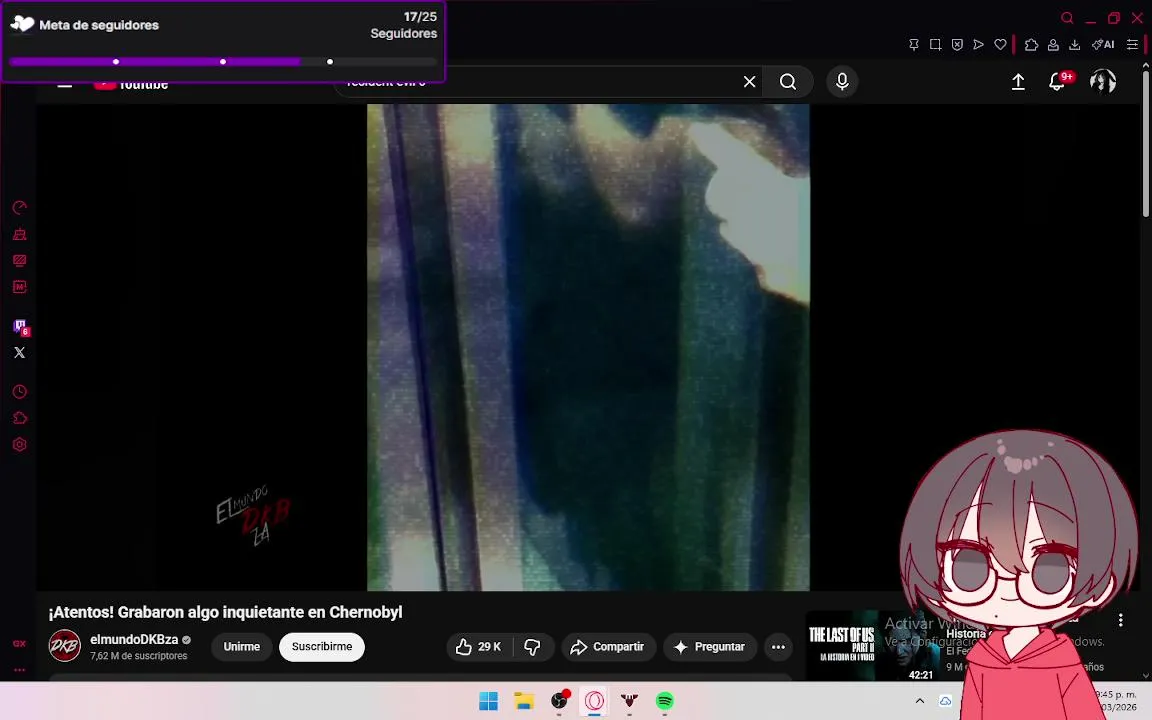Click the Compartir share button

pos(608,647)
